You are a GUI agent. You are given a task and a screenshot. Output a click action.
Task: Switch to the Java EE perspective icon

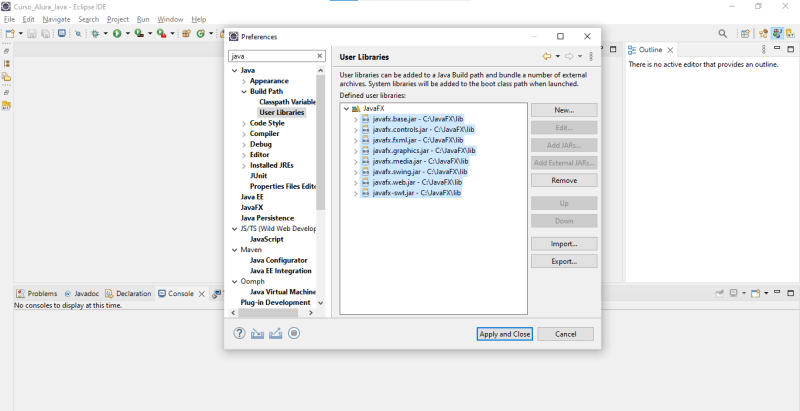763,34
